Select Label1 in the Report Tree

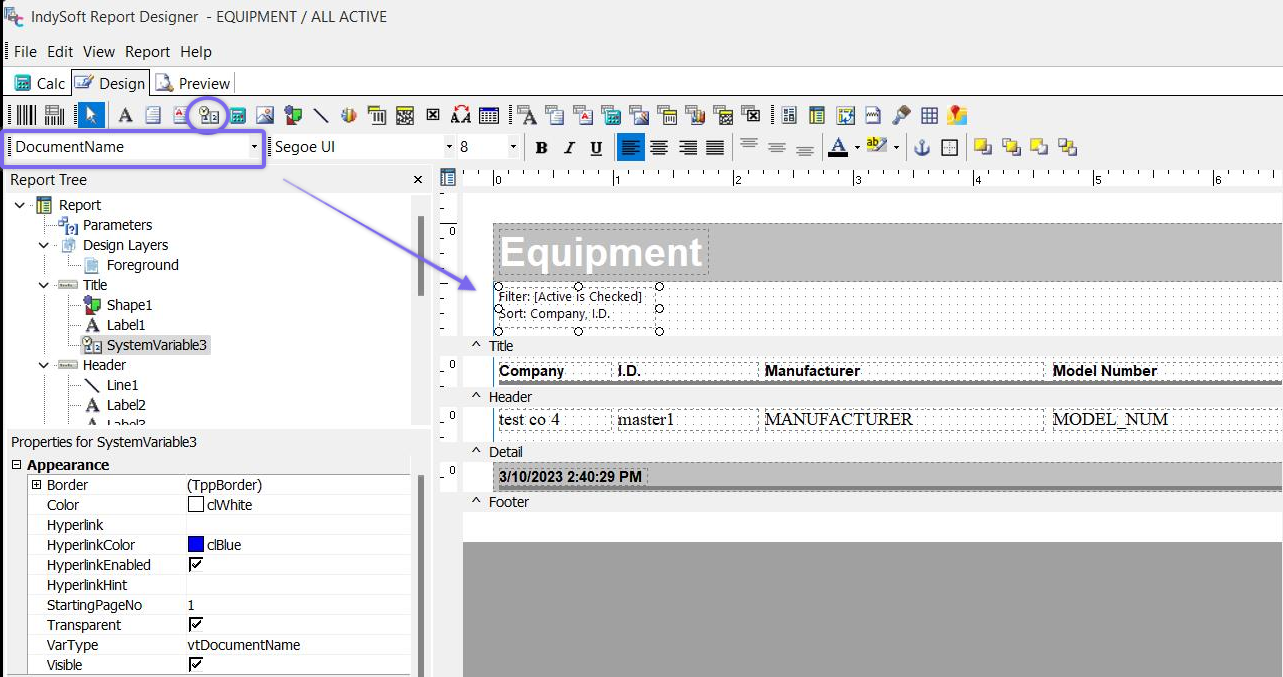tap(125, 325)
